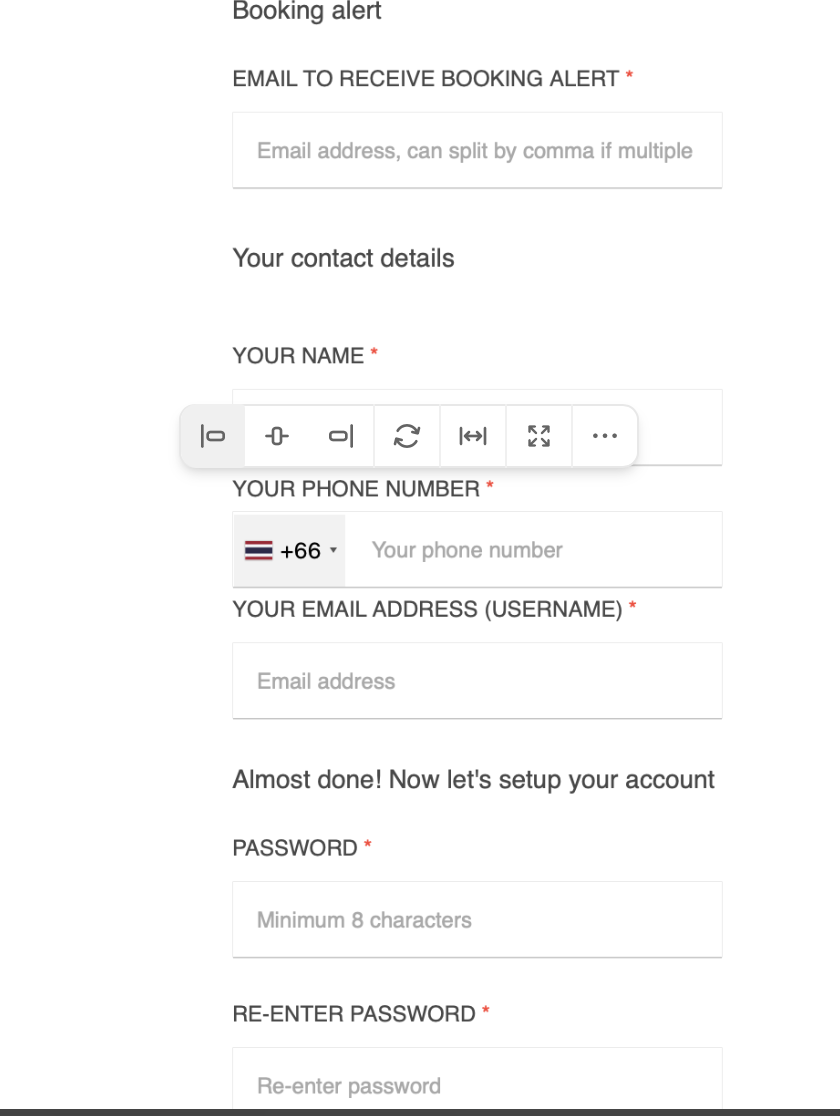Click the Your phone number field
The image size is (840, 1116).
(535, 550)
